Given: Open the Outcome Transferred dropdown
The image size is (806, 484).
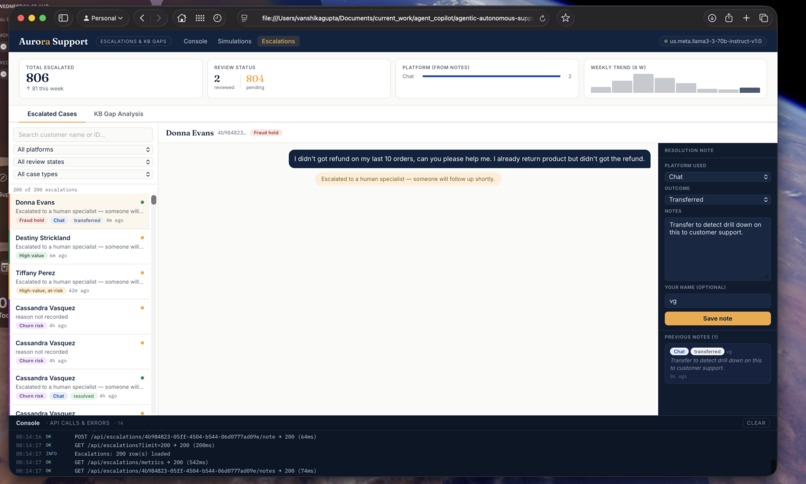Looking at the screenshot, I should tap(718, 199).
